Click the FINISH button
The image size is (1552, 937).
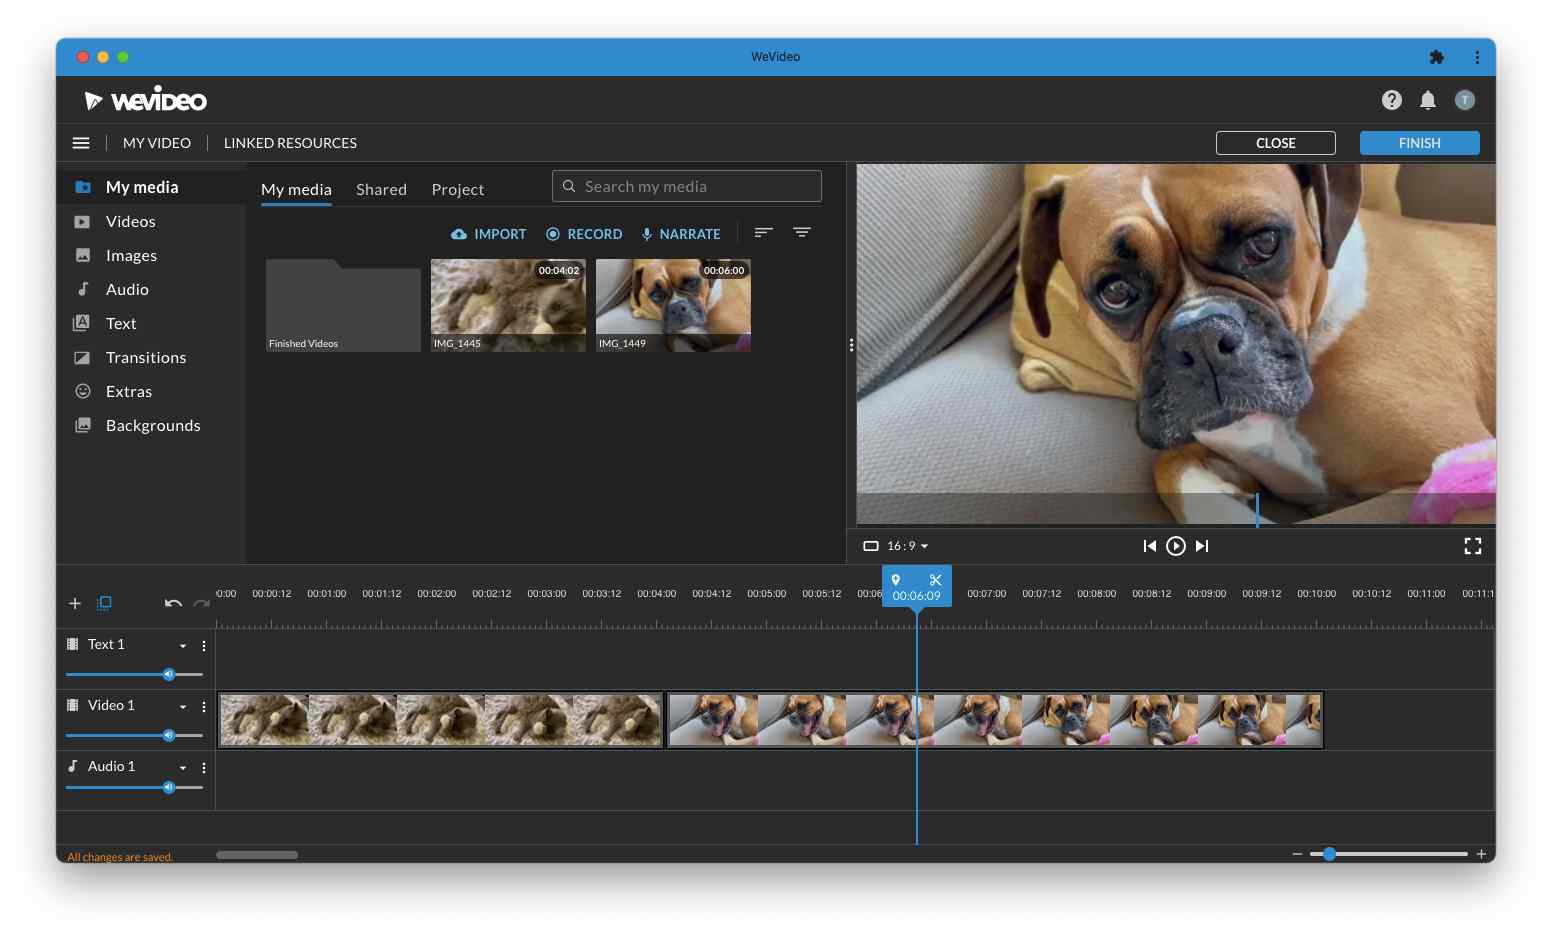point(1418,142)
